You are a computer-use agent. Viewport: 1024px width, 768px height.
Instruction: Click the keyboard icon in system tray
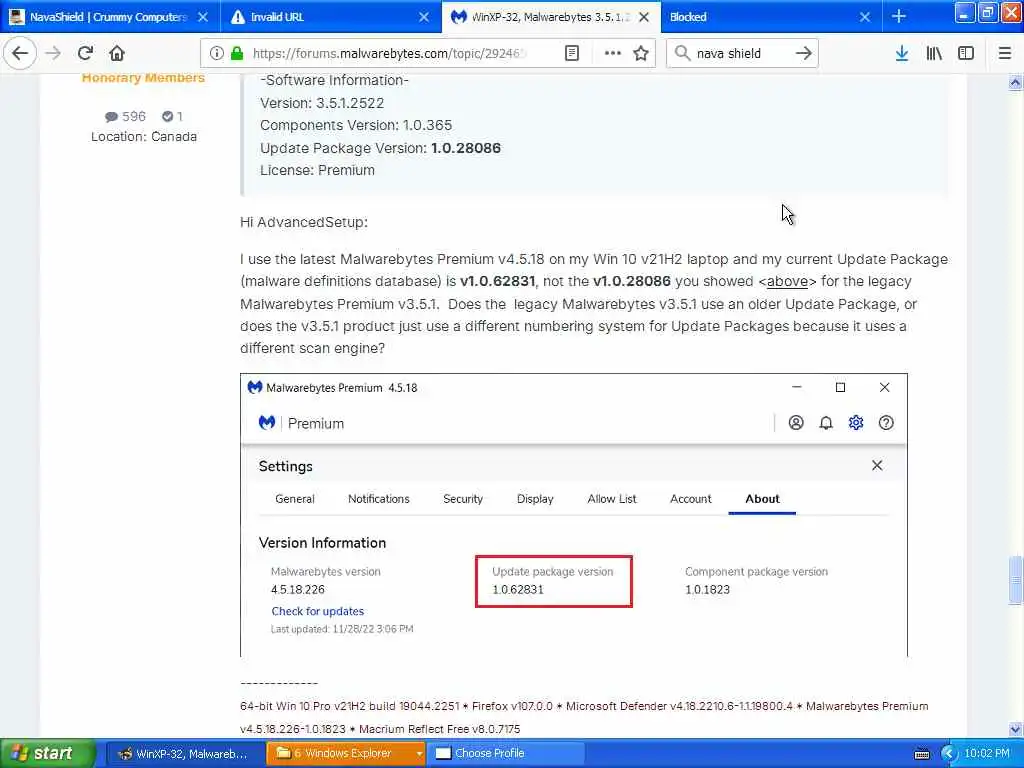[922, 754]
